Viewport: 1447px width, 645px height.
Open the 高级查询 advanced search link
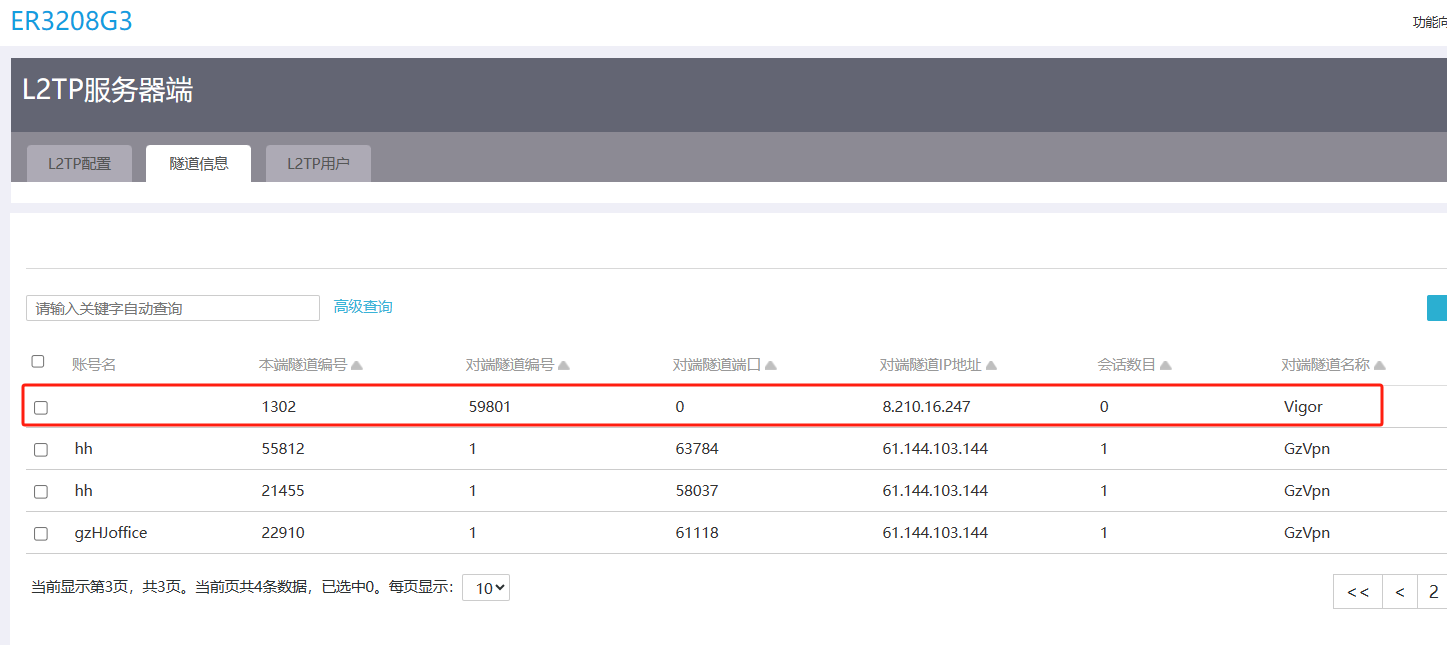(x=363, y=307)
